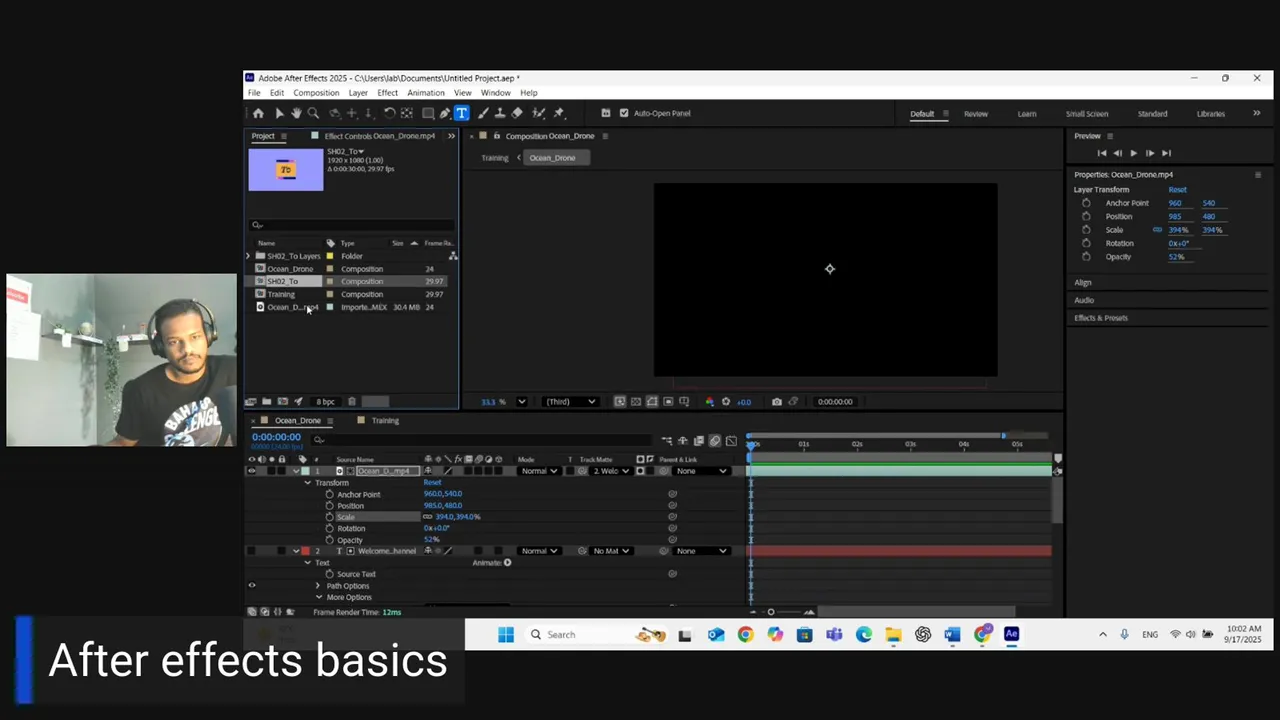The height and width of the screenshot is (720, 1280).
Task: Select the Horizontal Type tool
Action: [461, 113]
